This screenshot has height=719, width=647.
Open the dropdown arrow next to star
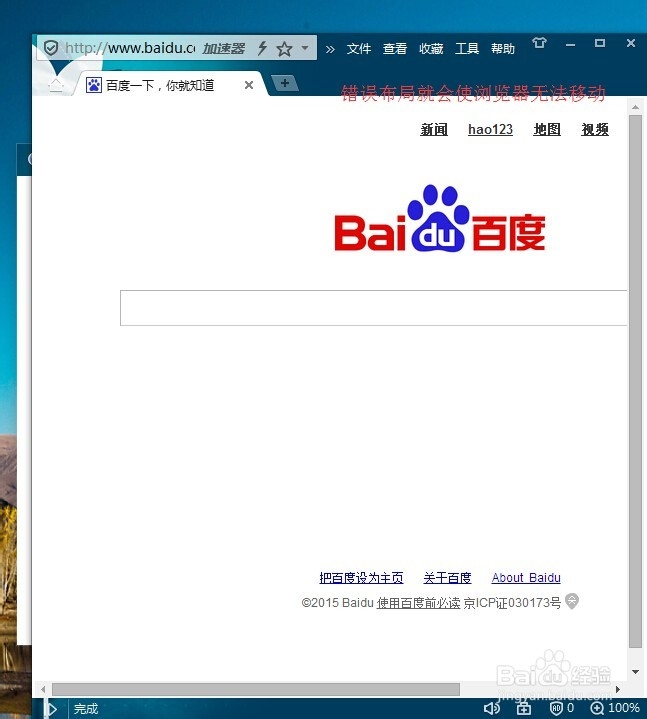click(305, 47)
